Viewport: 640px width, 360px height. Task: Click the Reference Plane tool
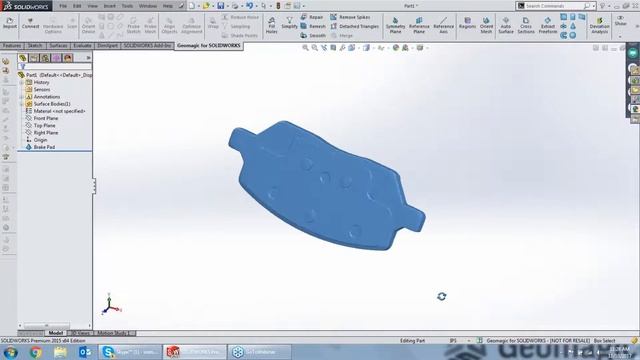pos(419,25)
